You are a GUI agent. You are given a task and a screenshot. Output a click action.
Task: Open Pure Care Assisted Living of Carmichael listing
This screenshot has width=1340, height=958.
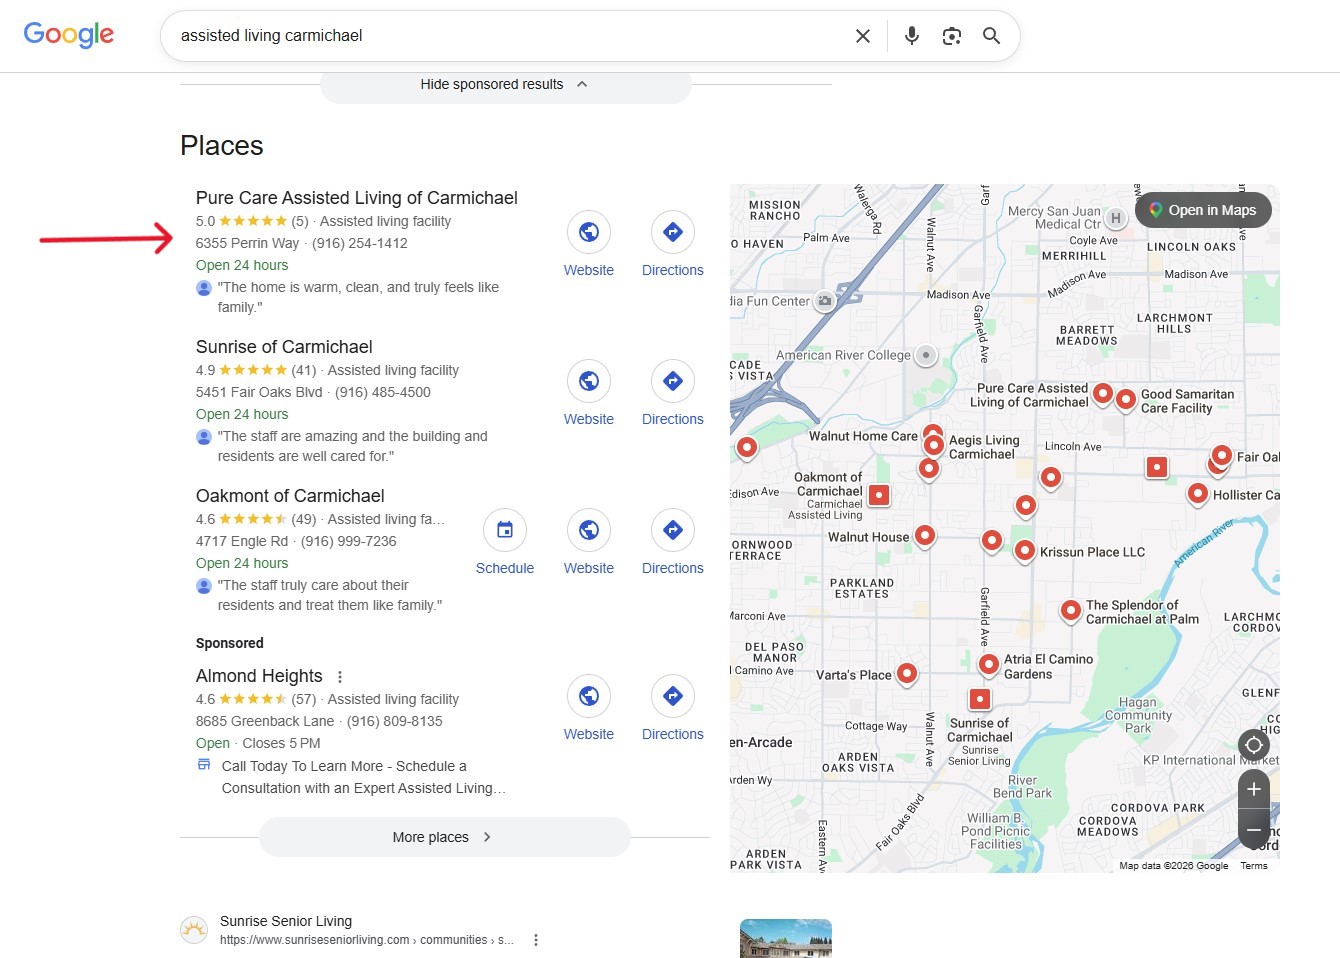point(357,198)
